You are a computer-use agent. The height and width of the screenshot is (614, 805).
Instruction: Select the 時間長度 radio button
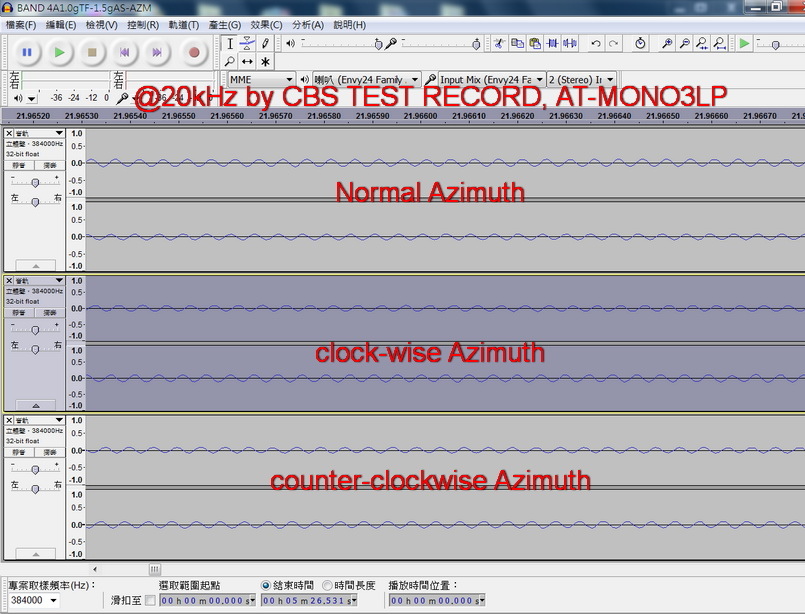pyautogui.click(x=327, y=585)
